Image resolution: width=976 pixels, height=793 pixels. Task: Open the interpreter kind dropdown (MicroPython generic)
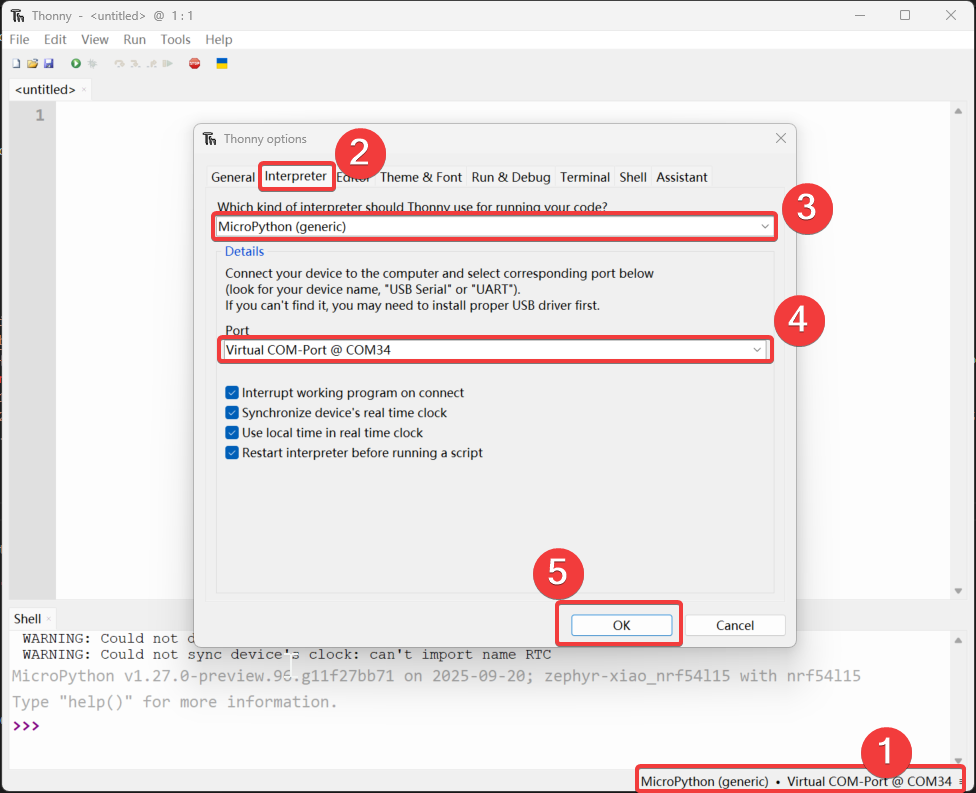point(494,227)
